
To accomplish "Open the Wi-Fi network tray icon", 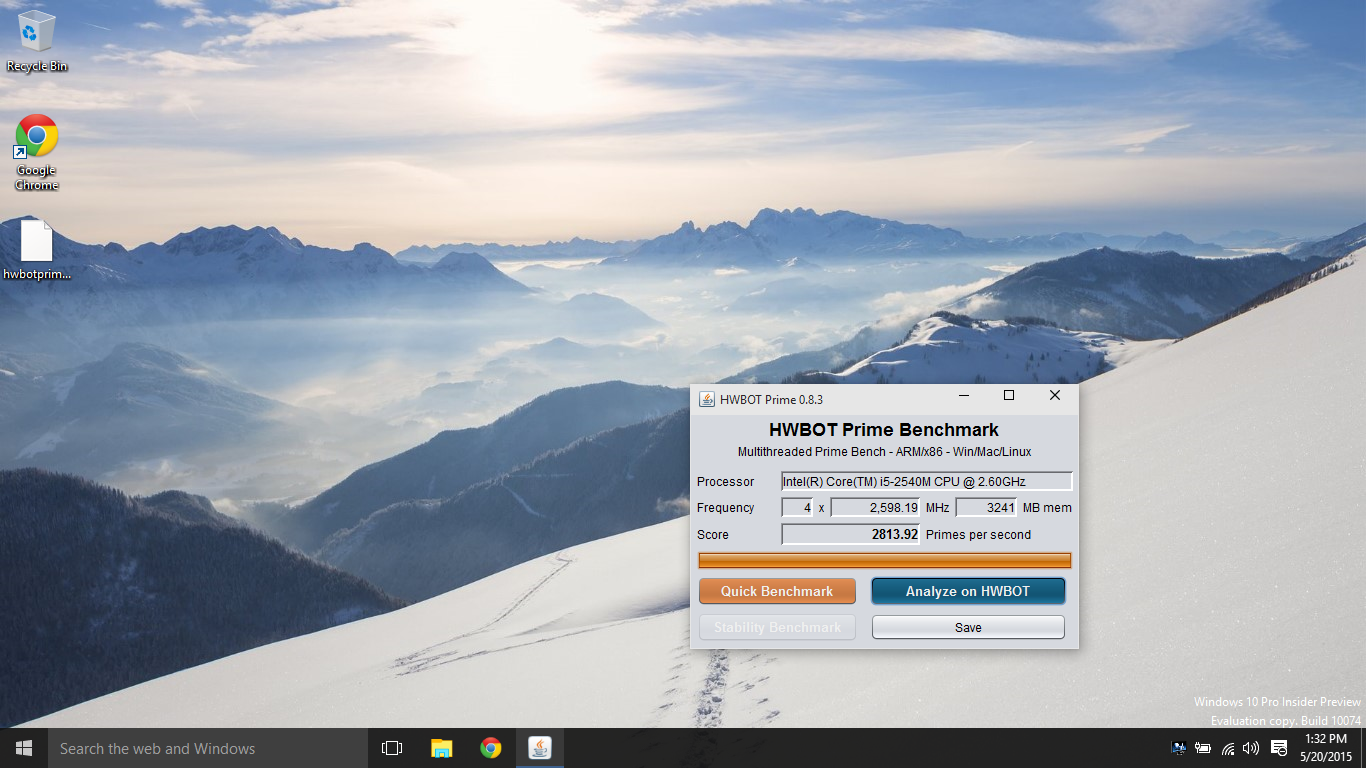I will (1227, 748).
